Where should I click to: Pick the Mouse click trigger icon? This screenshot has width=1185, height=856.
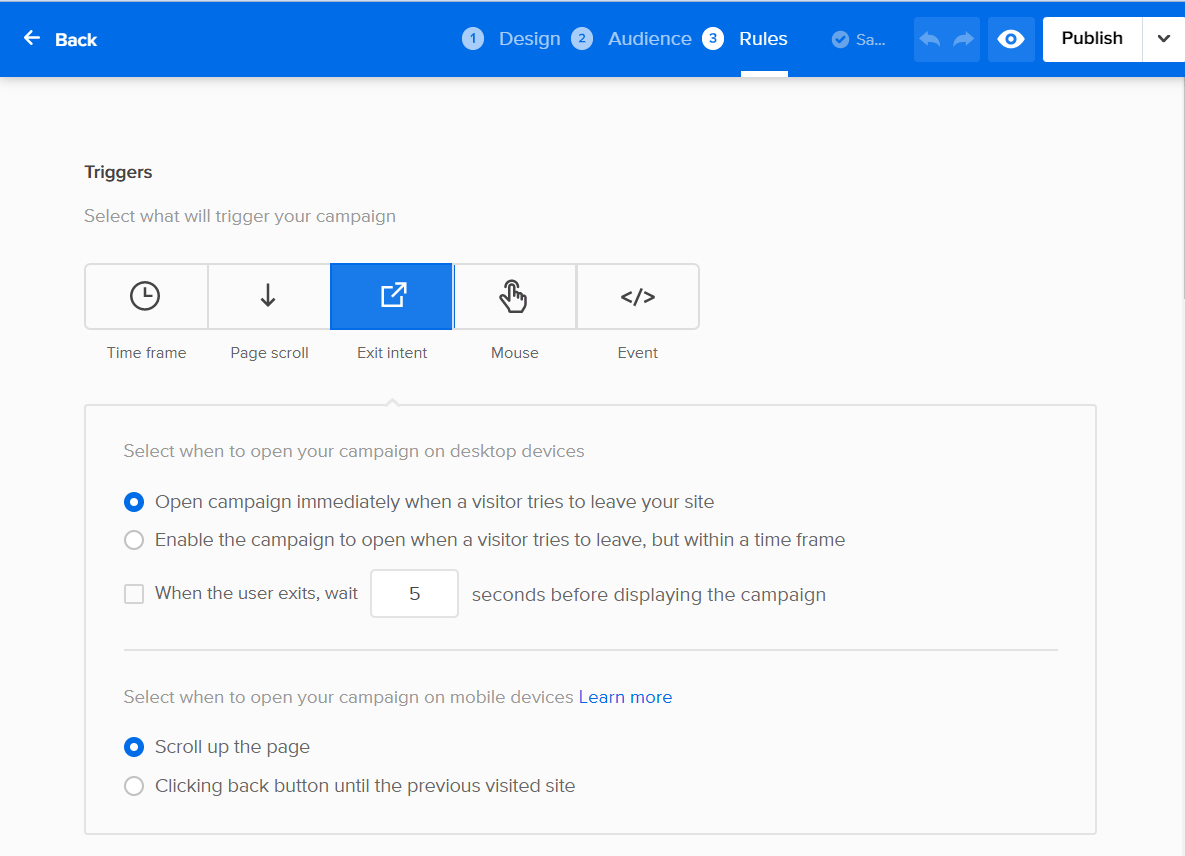click(x=514, y=296)
